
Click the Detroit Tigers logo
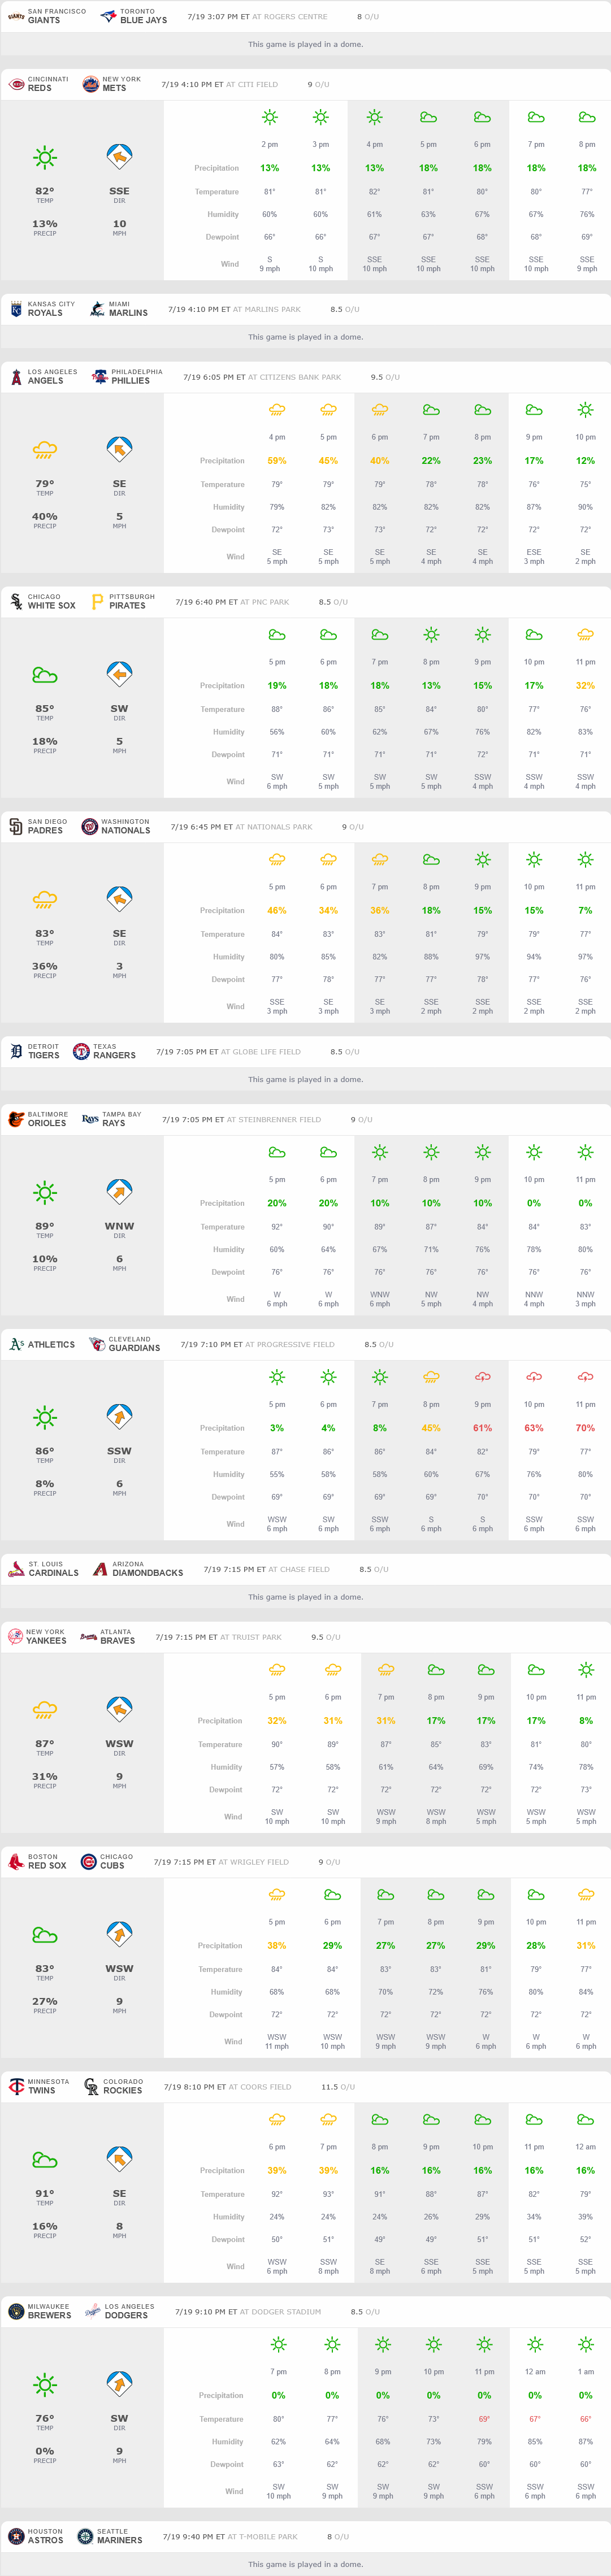16,1052
